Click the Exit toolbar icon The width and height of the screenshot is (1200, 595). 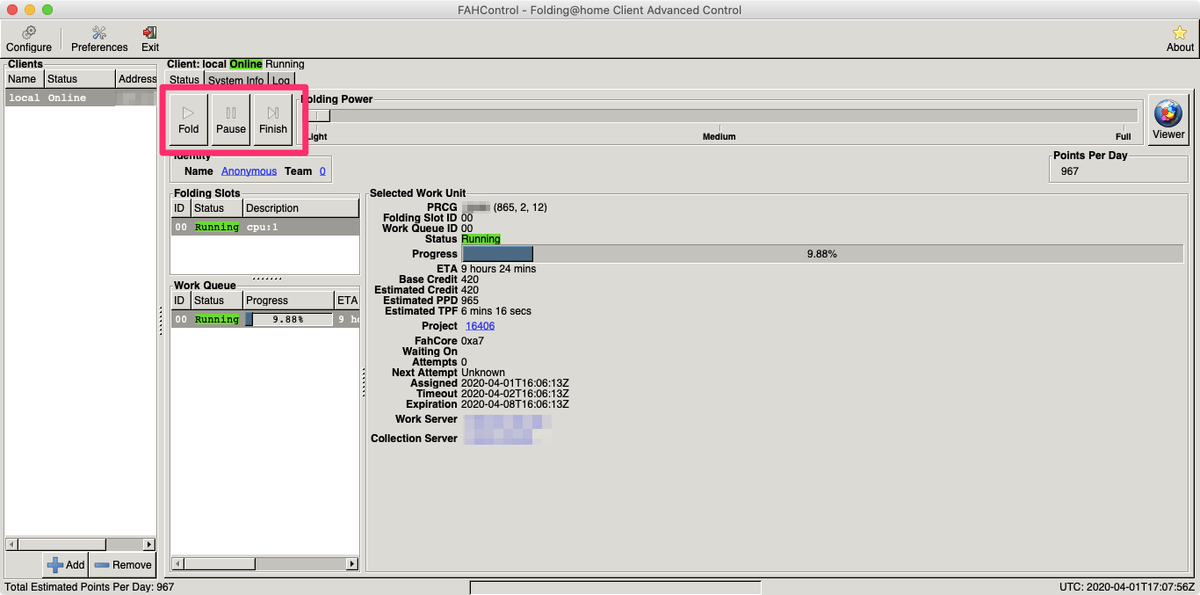point(150,39)
